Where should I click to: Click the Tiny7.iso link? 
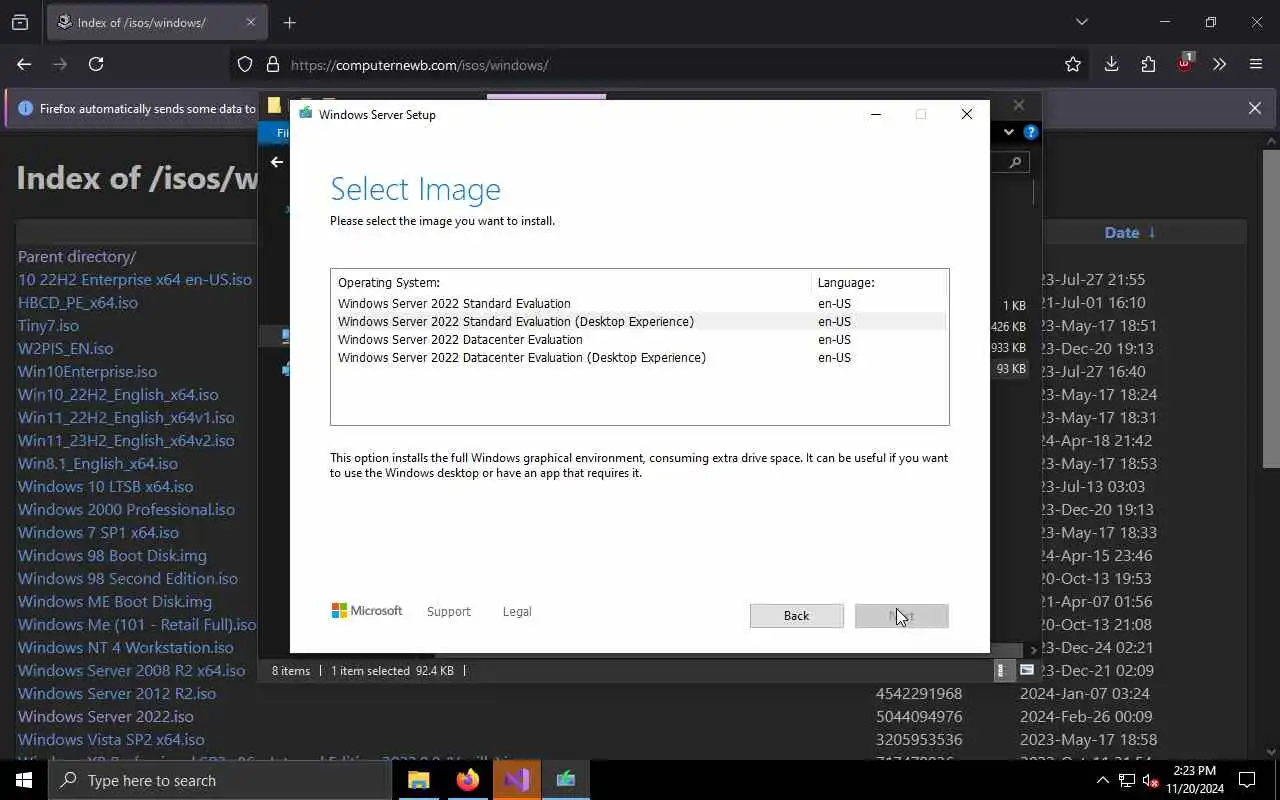(x=48, y=325)
